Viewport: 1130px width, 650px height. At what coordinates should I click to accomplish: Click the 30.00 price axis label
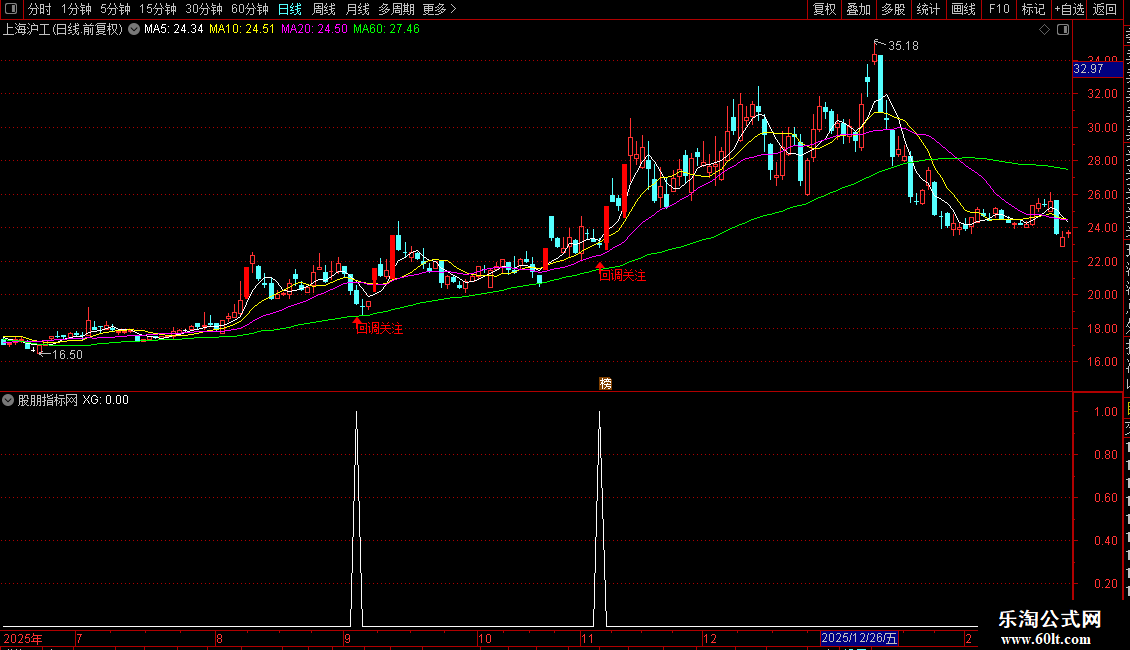tap(1103, 128)
